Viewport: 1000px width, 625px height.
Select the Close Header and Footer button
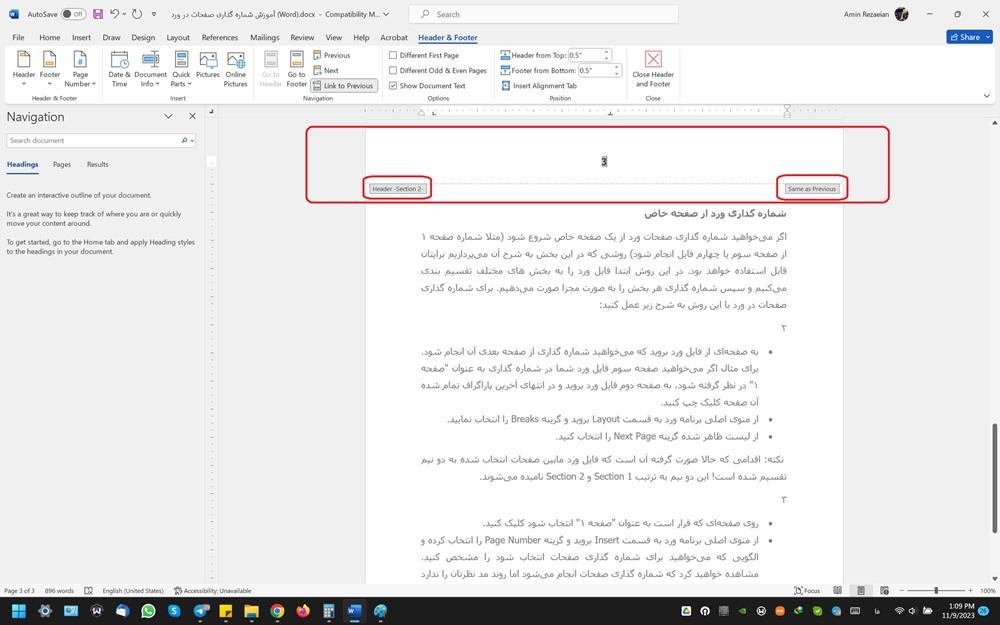pyautogui.click(x=653, y=68)
